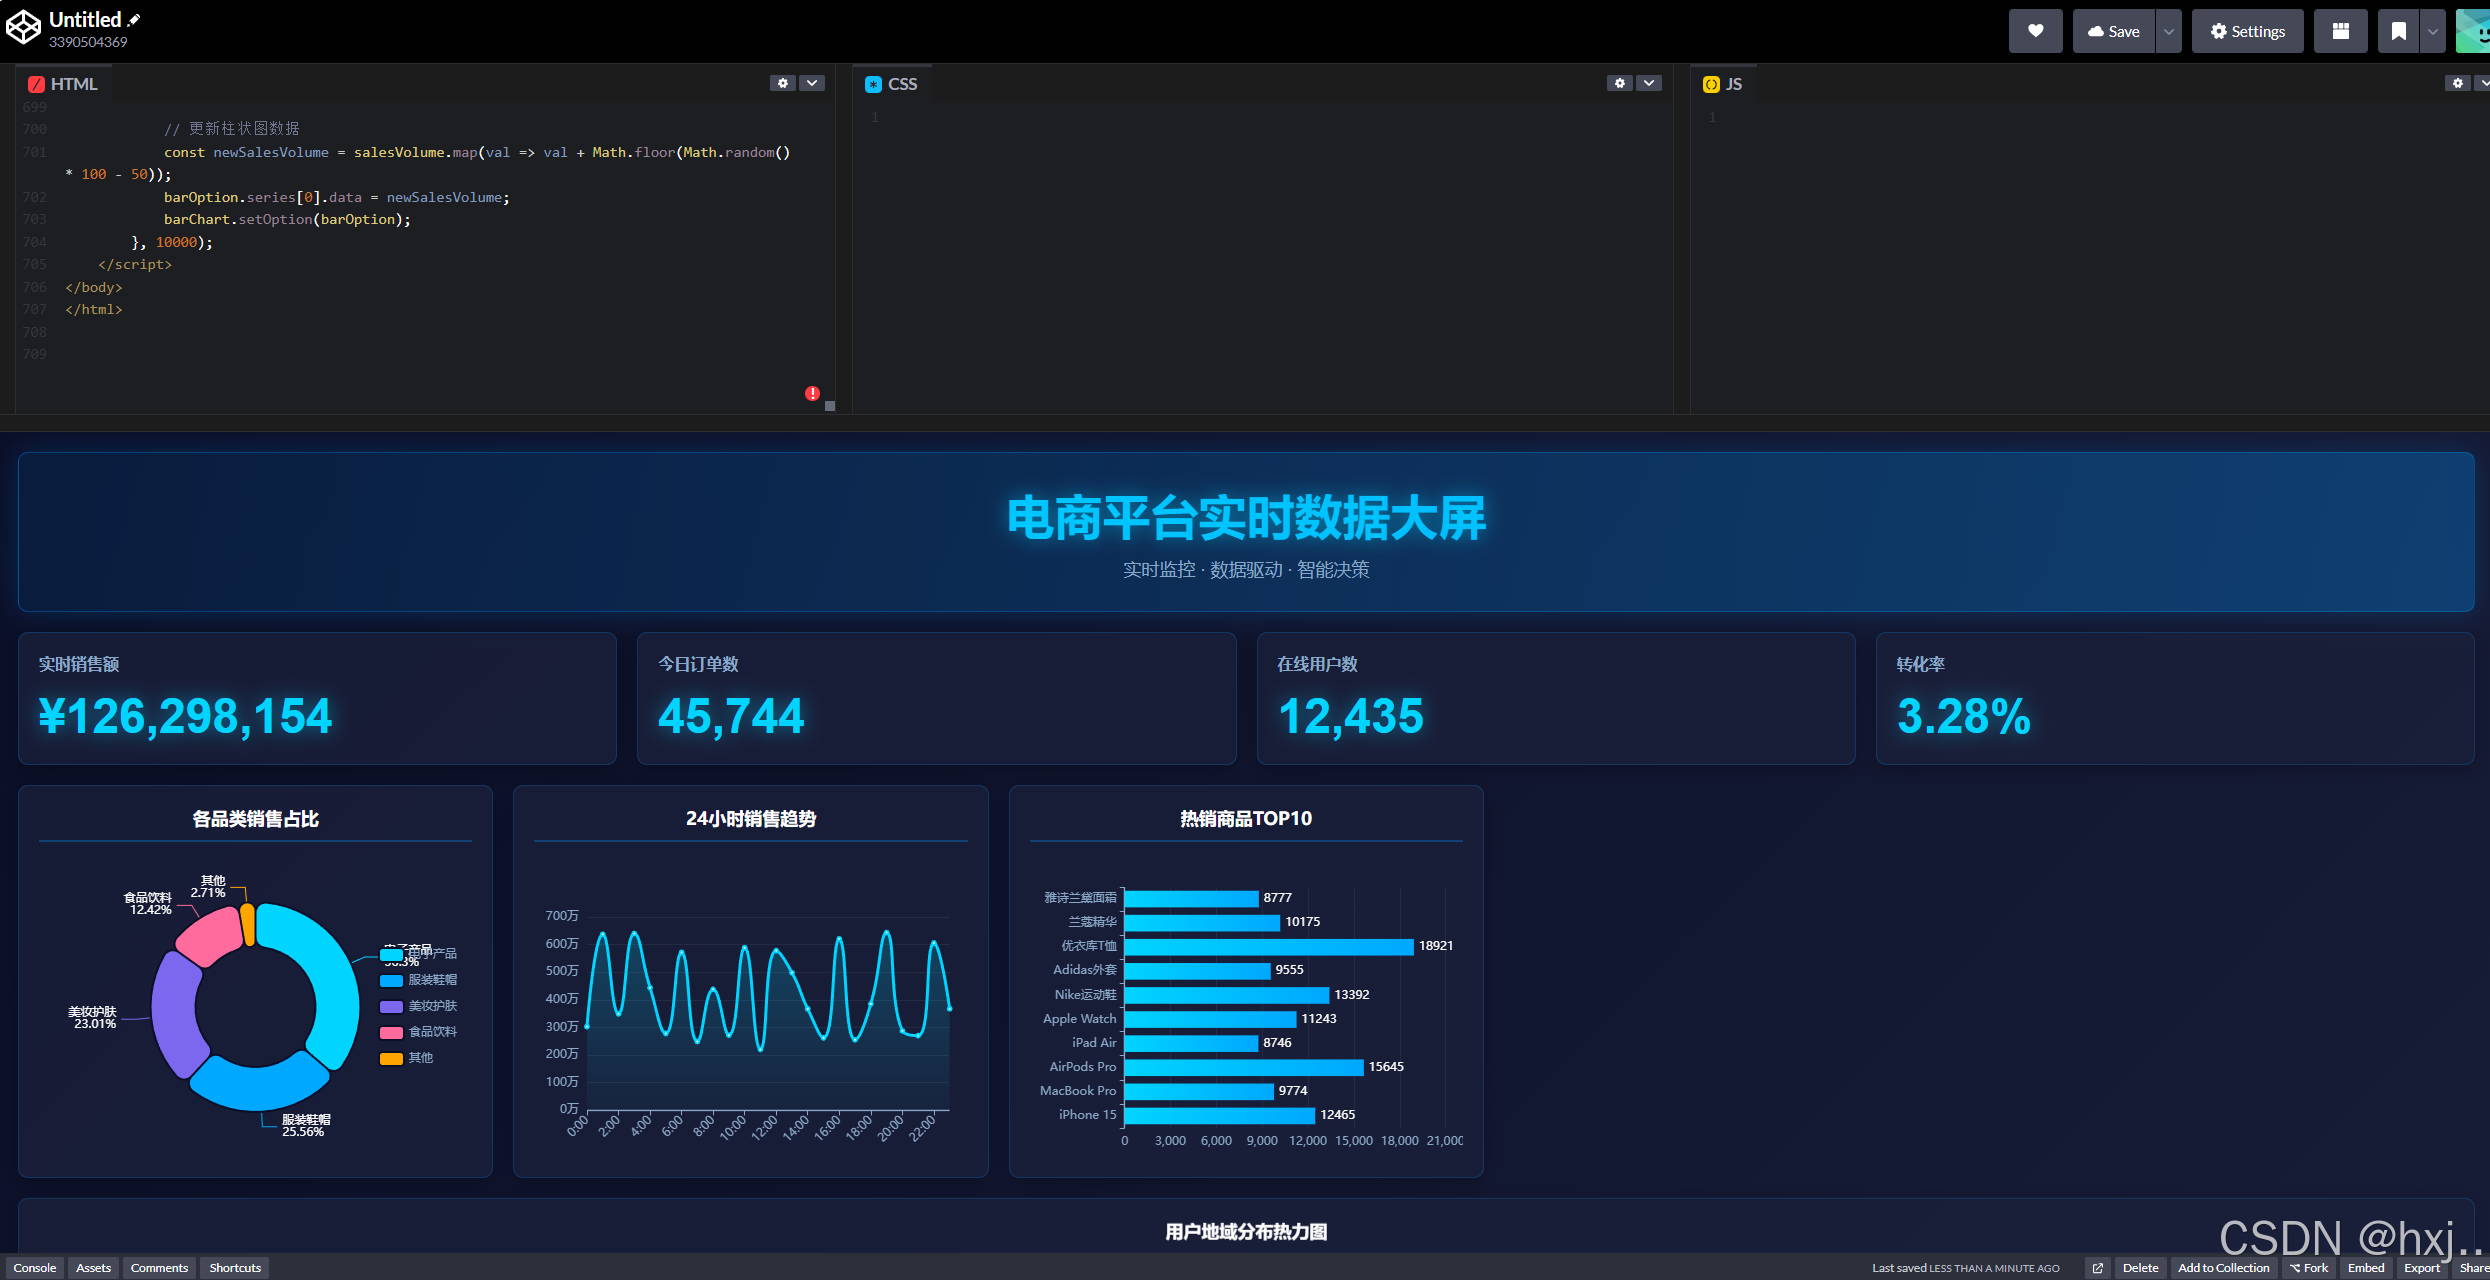Click the heart (love pen) icon
2490x1280 pixels.
point(2035,31)
